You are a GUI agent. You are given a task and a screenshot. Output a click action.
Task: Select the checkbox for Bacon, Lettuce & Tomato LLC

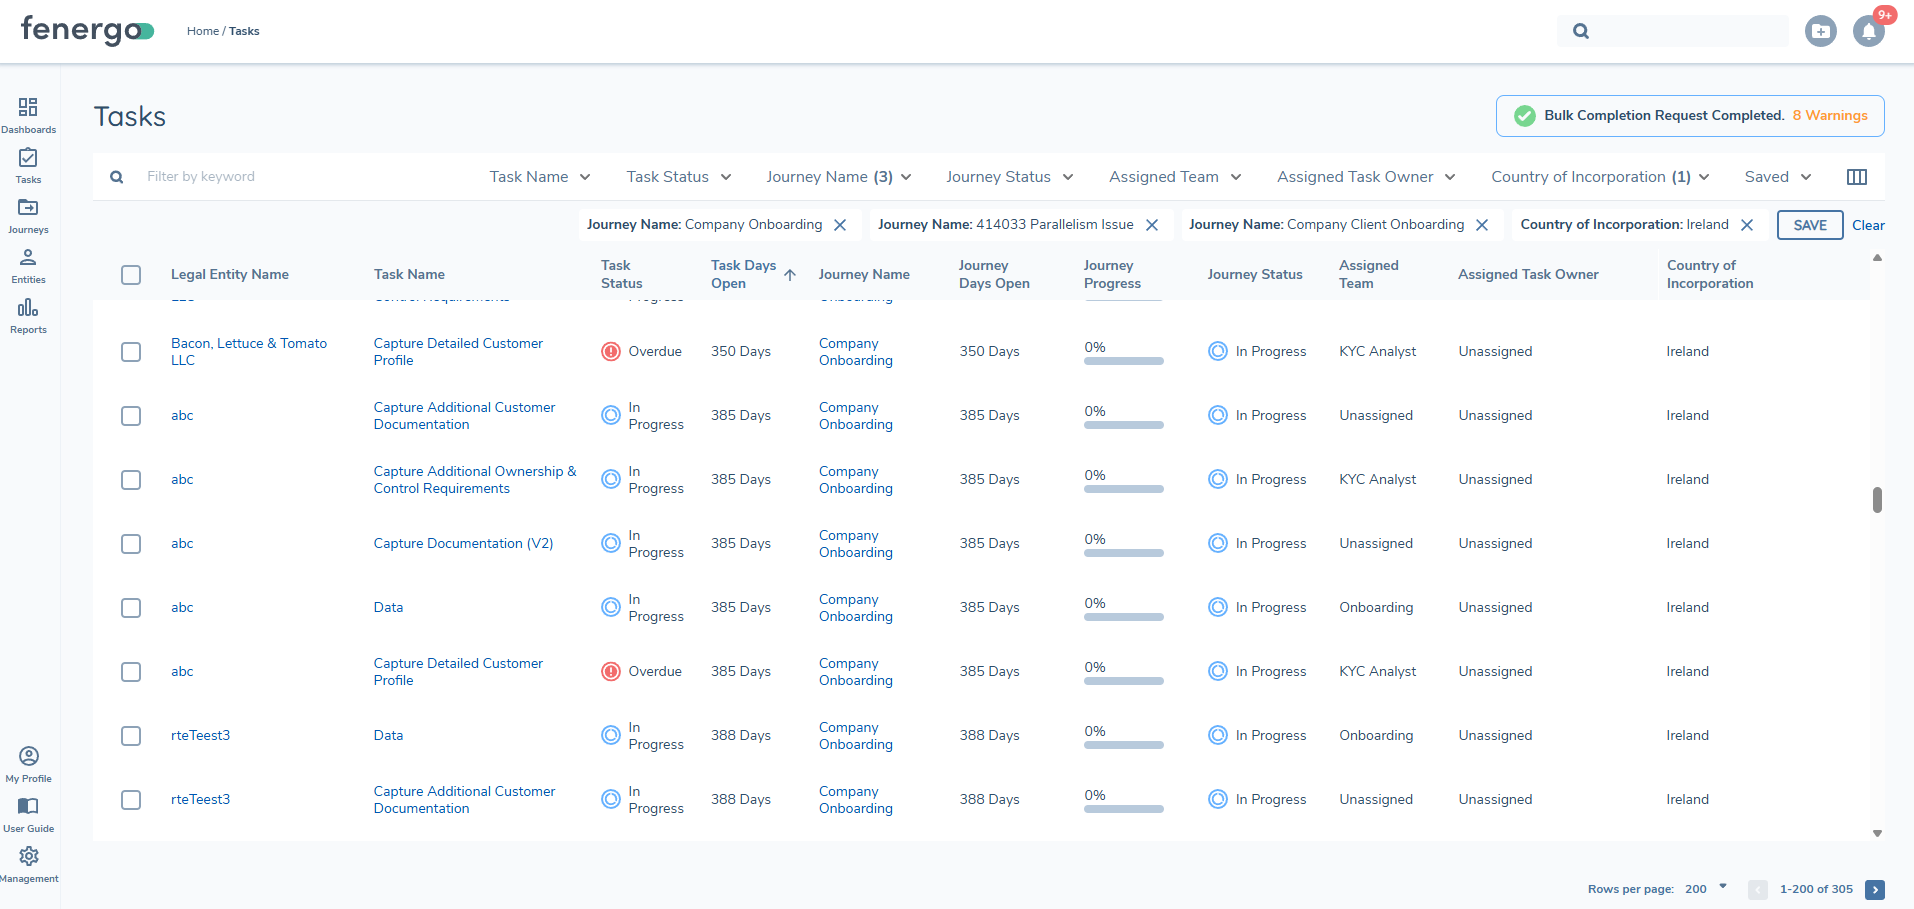[130, 351]
